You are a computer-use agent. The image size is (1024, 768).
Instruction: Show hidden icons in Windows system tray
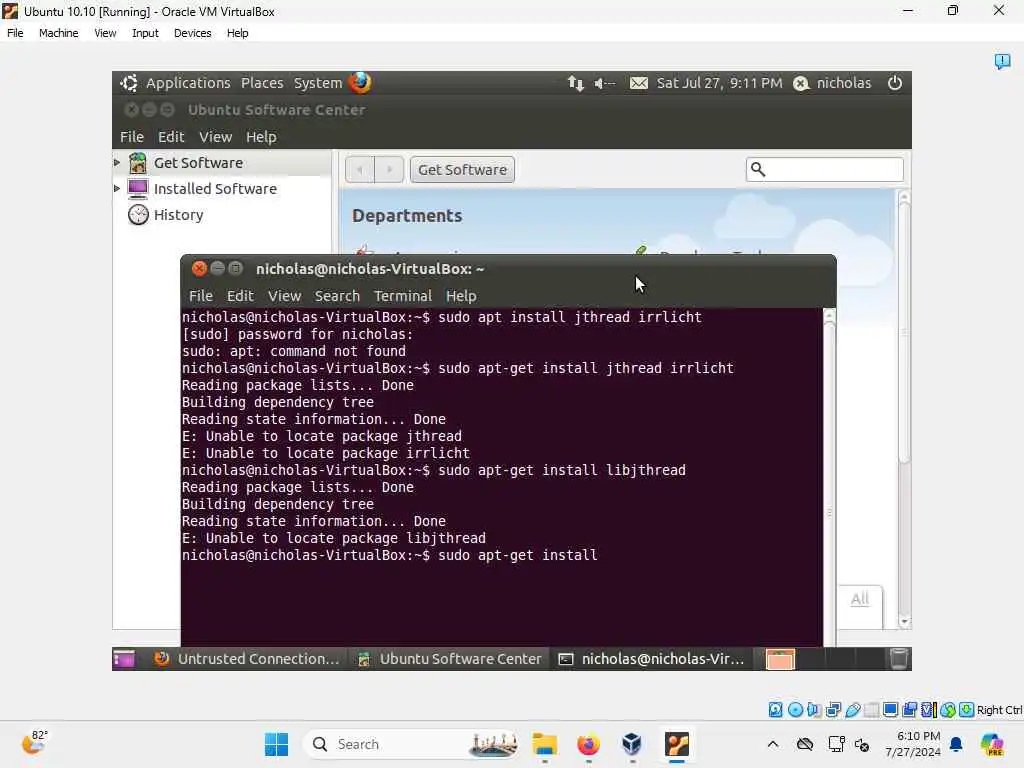click(x=773, y=744)
